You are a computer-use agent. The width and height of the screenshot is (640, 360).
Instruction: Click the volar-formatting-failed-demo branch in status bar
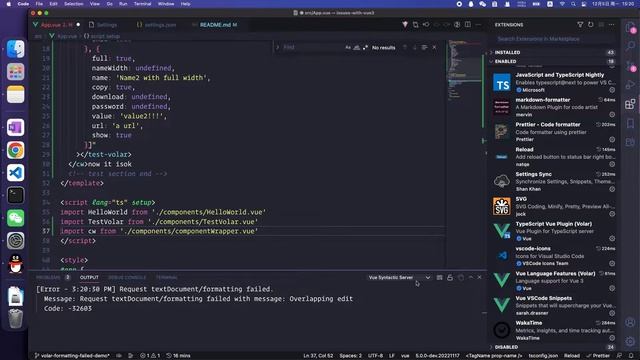[72, 356]
